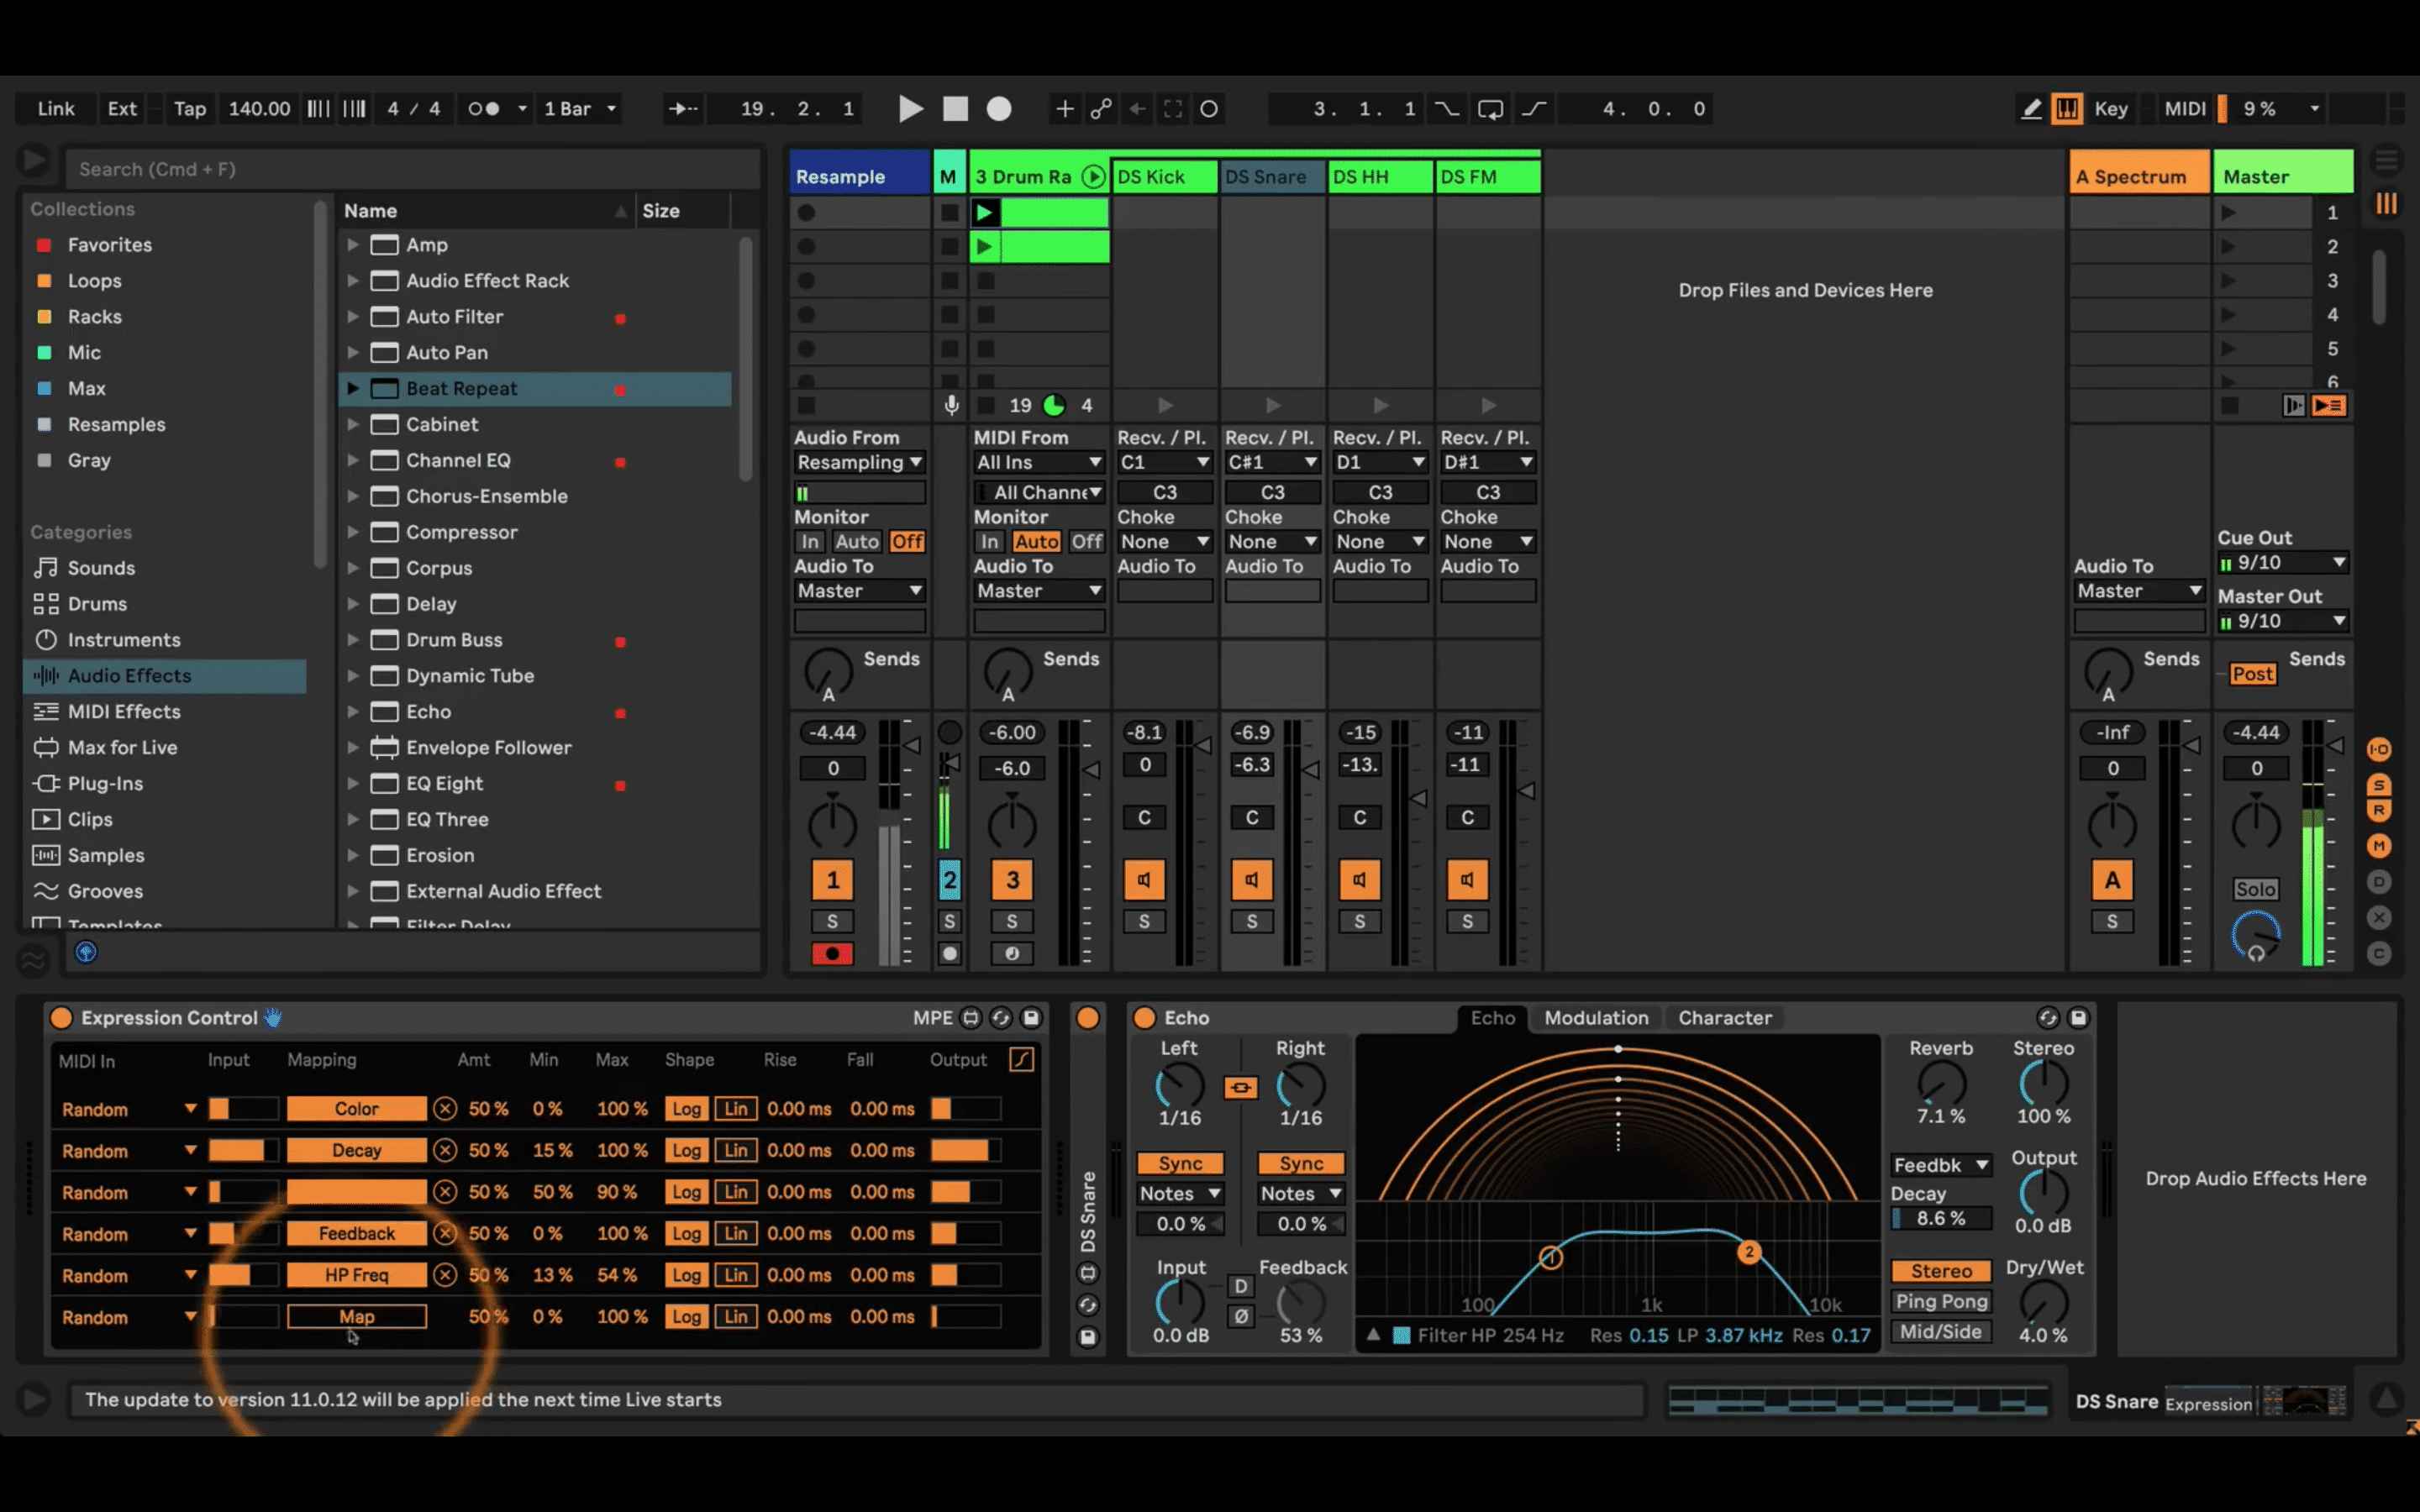This screenshot has height=1512, width=2420.
Task: Click the Arrangement Record button
Action: 999,109
